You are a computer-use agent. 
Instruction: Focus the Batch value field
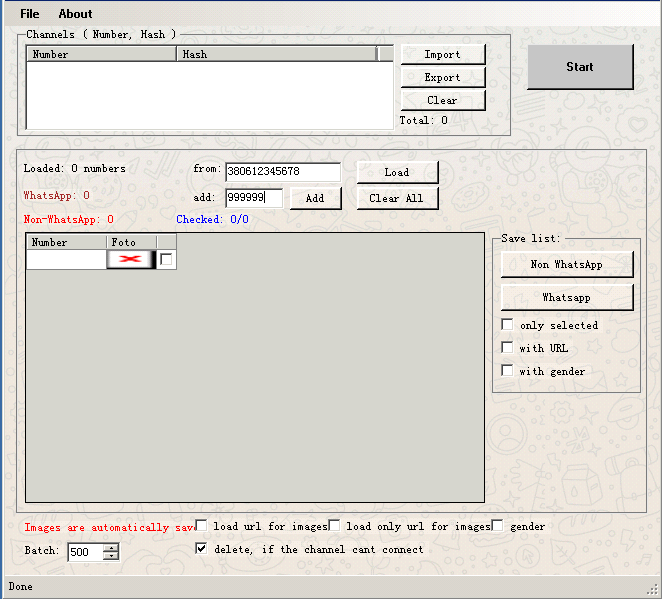[x=86, y=552]
